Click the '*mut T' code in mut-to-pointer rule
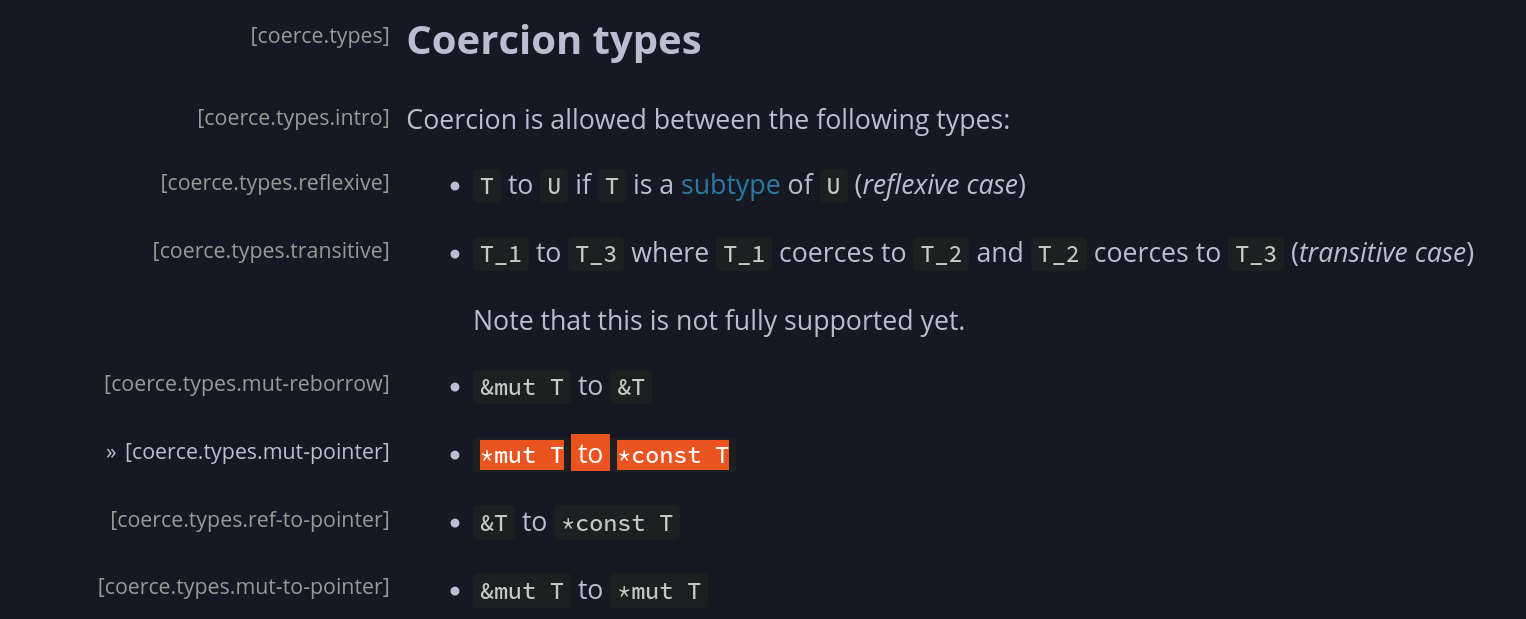 pyautogui.click(x=659, y=591)
